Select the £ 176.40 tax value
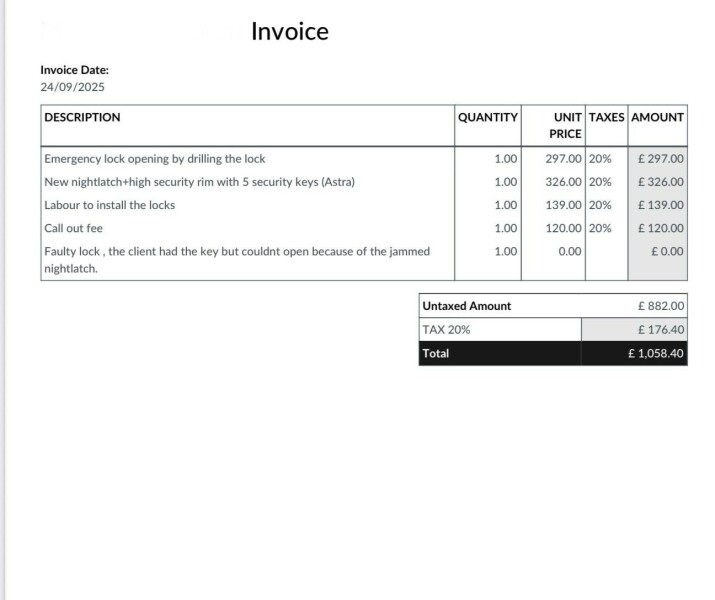The height and width of the screenshot is (600, 715). (660, 329)
